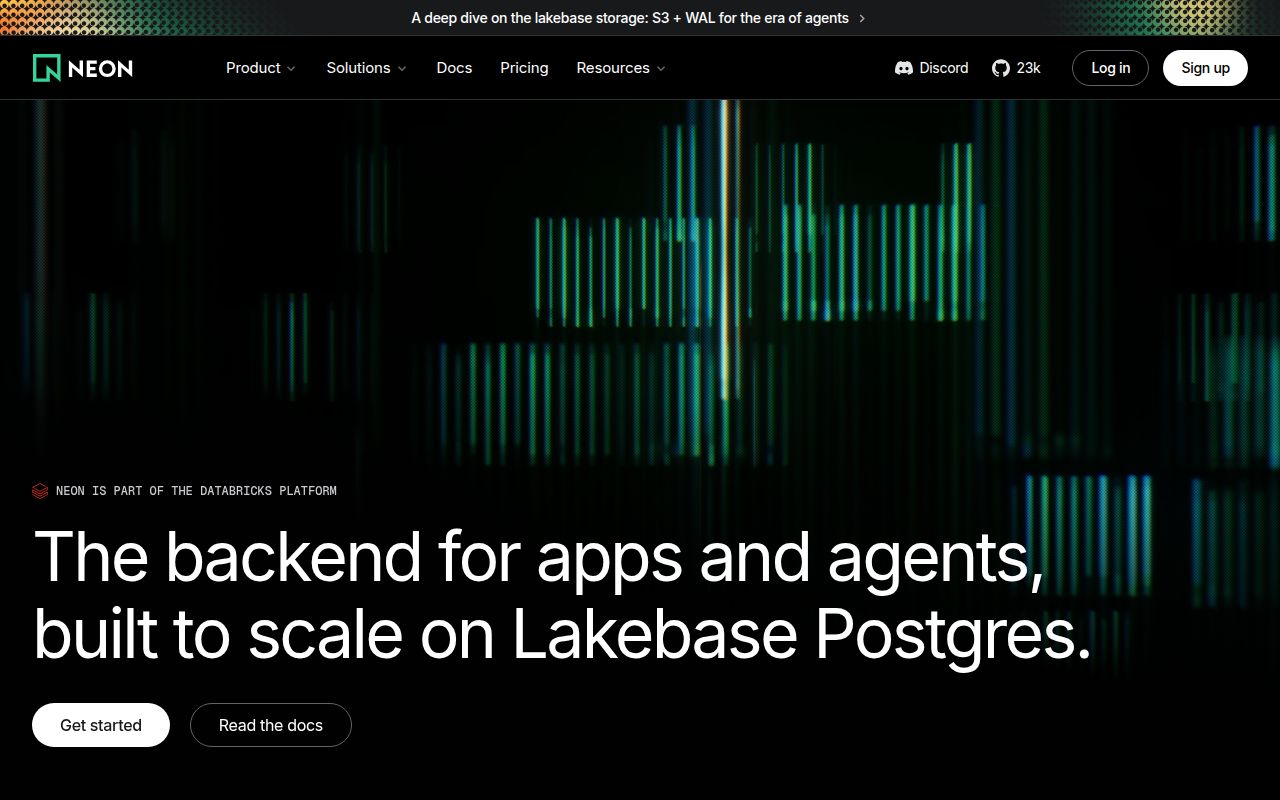Click "NEON IS PART OF THE DATABRICKS PLATFORM" text

(196, 491)
